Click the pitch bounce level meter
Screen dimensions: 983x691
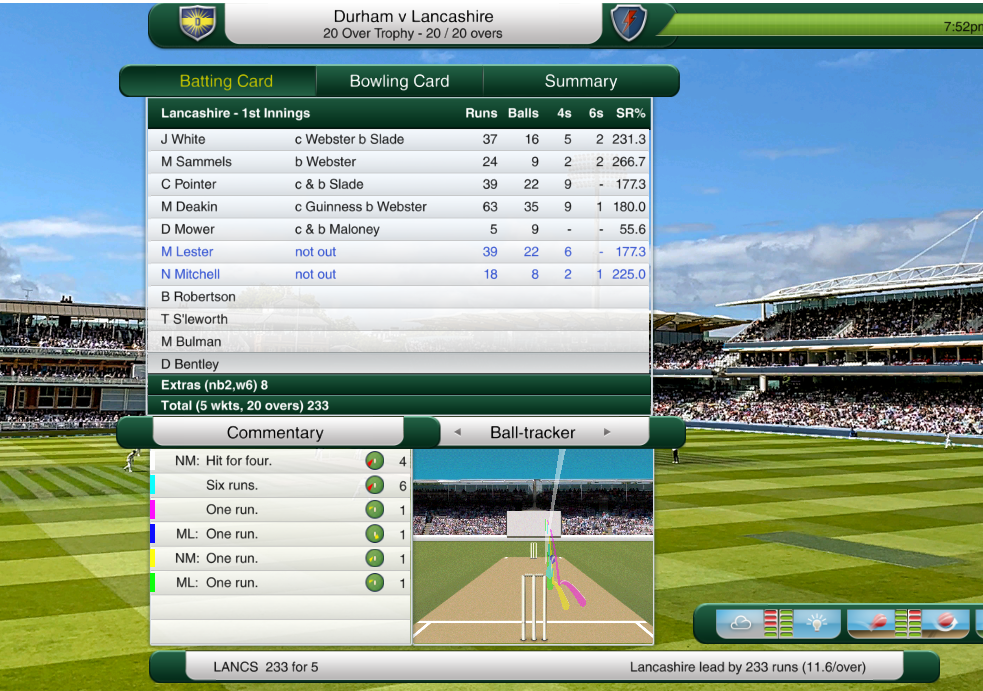tap(900, 623)
